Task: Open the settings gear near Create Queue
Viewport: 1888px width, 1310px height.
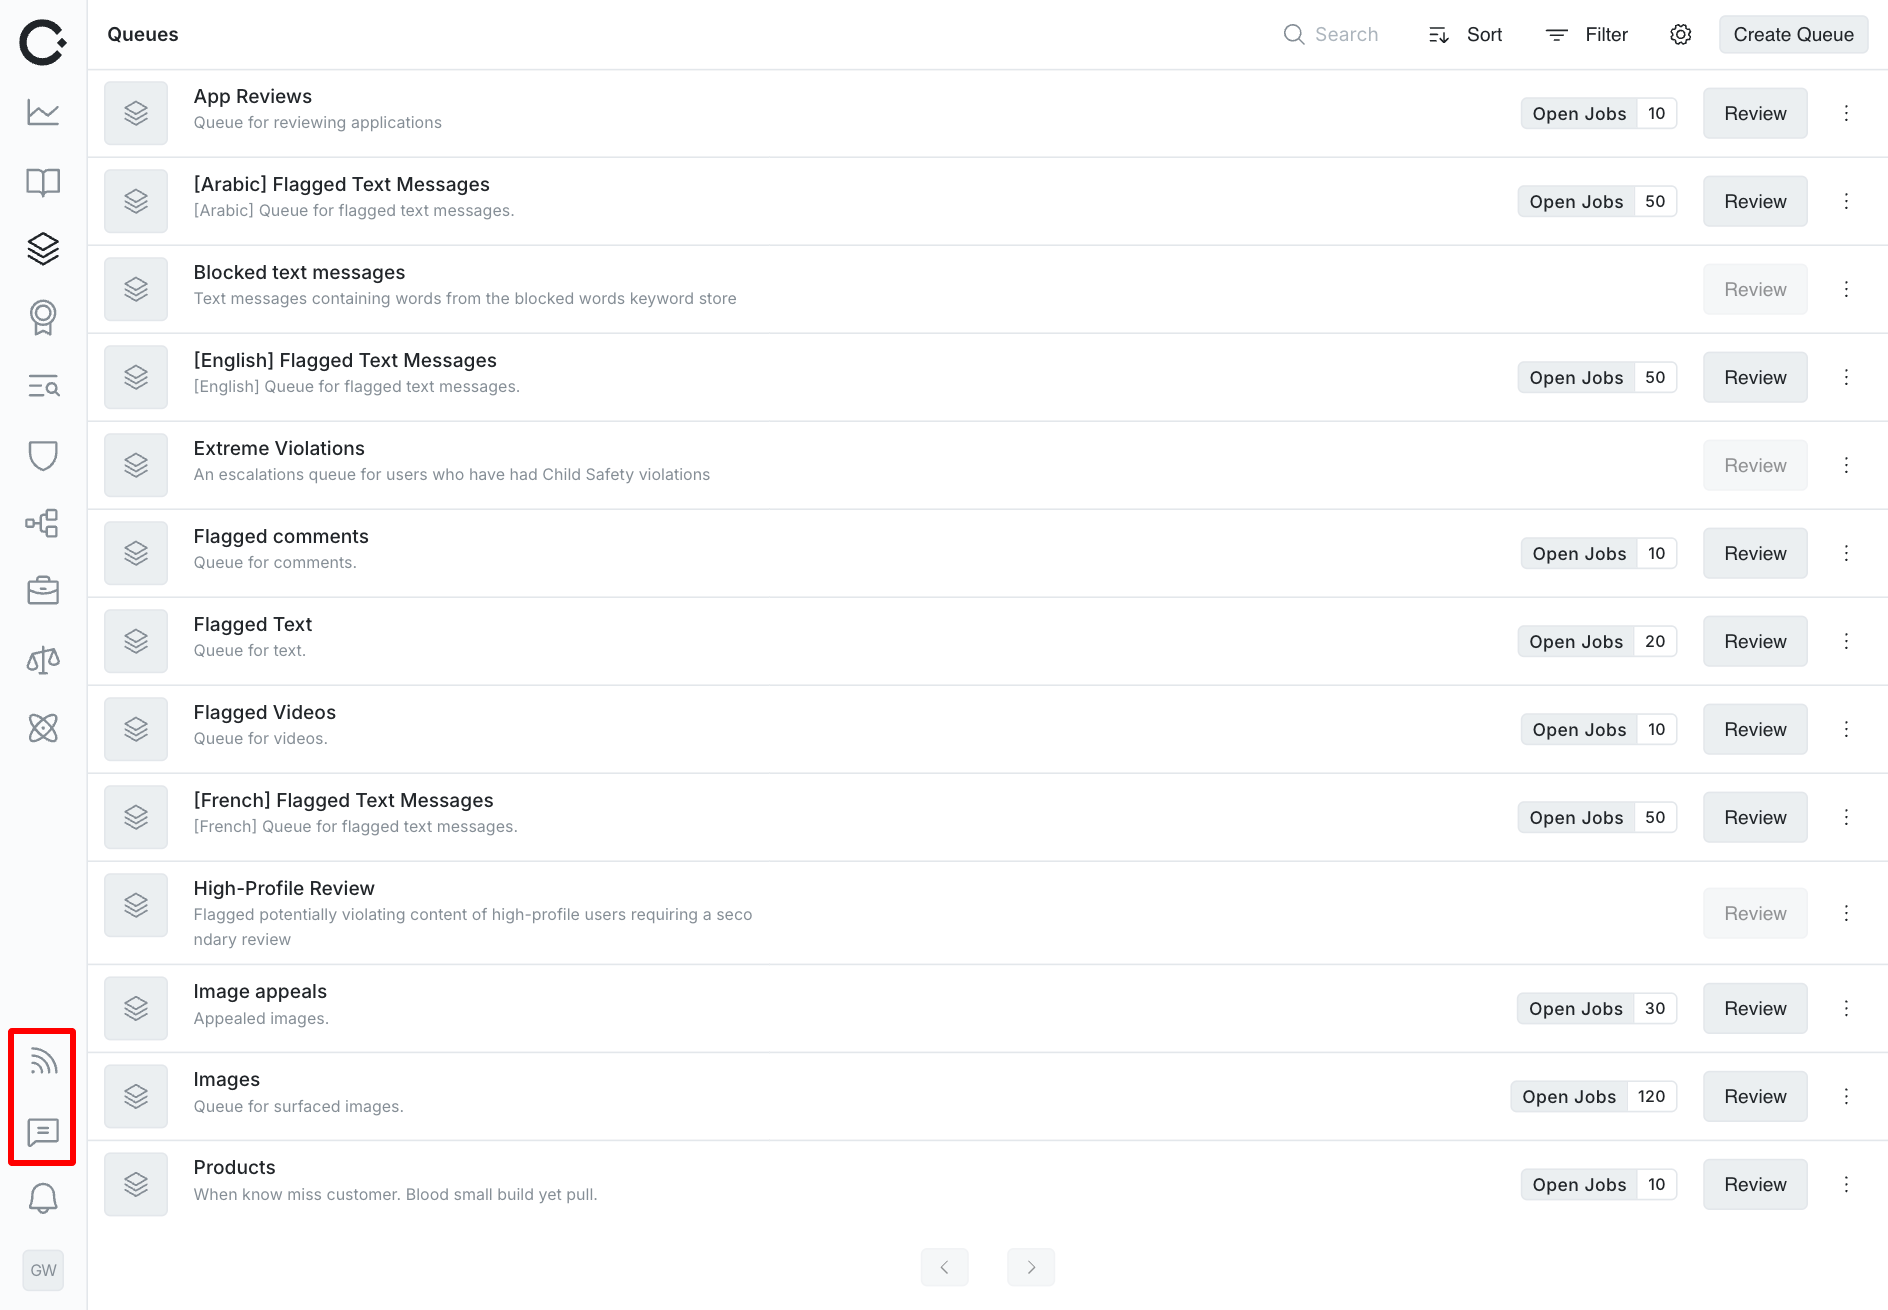Action: (x=1680, y=34)
